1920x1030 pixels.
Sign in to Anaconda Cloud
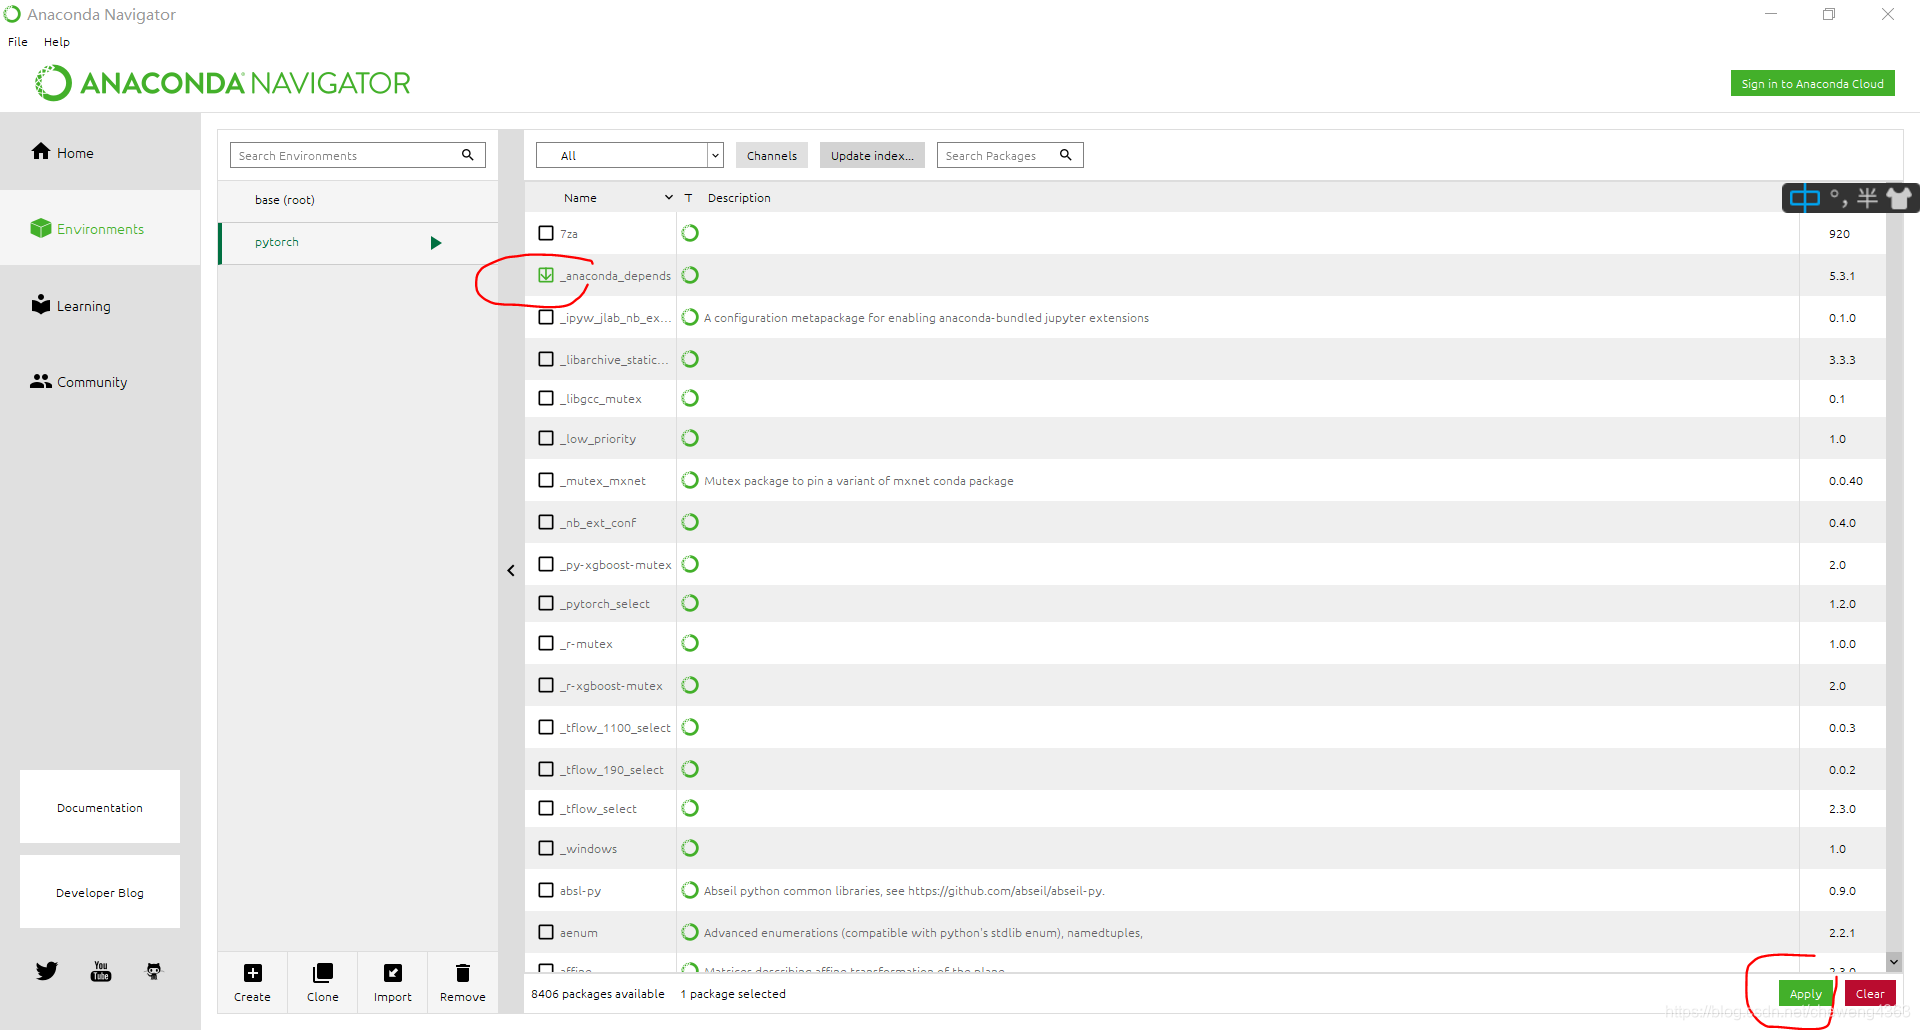click(x=1812, y=84)
